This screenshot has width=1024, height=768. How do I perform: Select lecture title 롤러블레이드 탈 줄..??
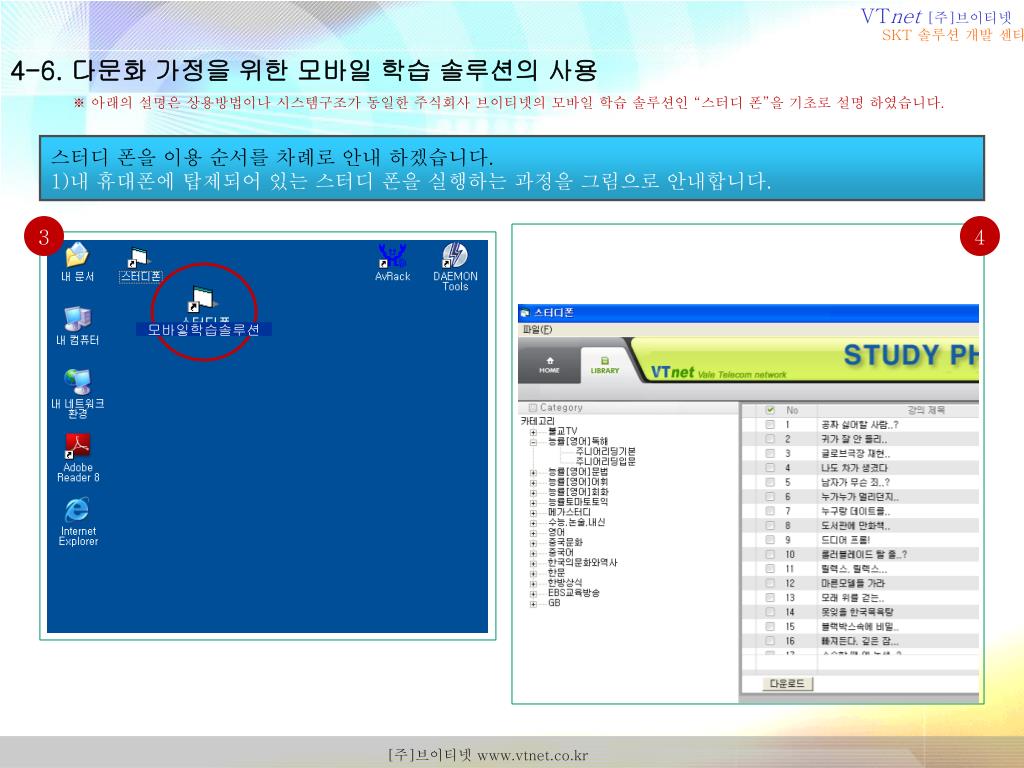tap(864, 554)
